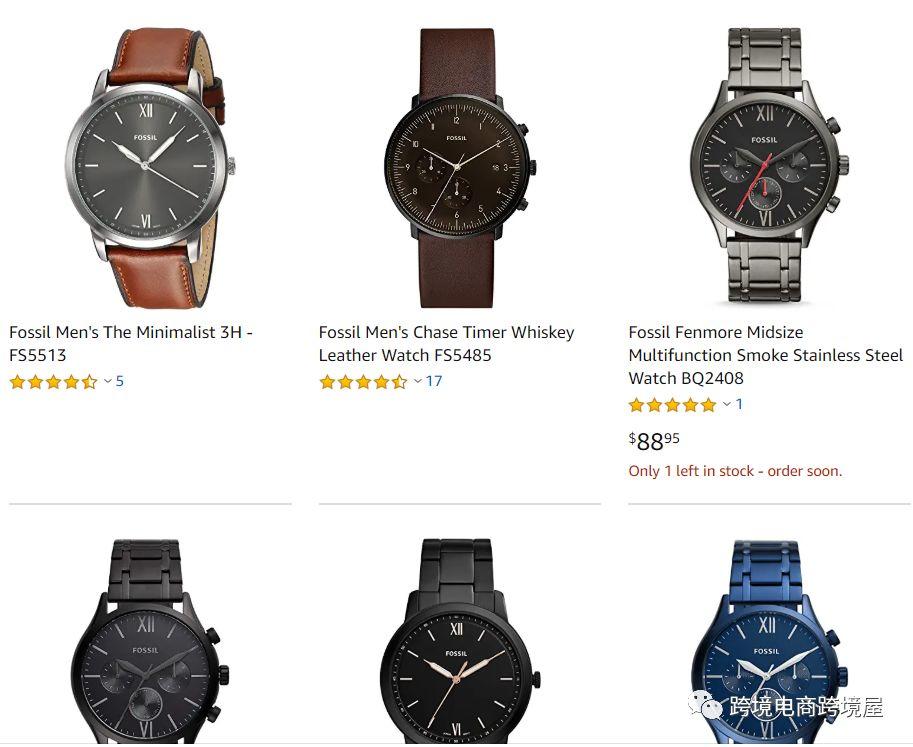Viewport: 913px width, 747px height.
Task: Click the five-star rating of Fenmore watch
Action: coord(673,405)
